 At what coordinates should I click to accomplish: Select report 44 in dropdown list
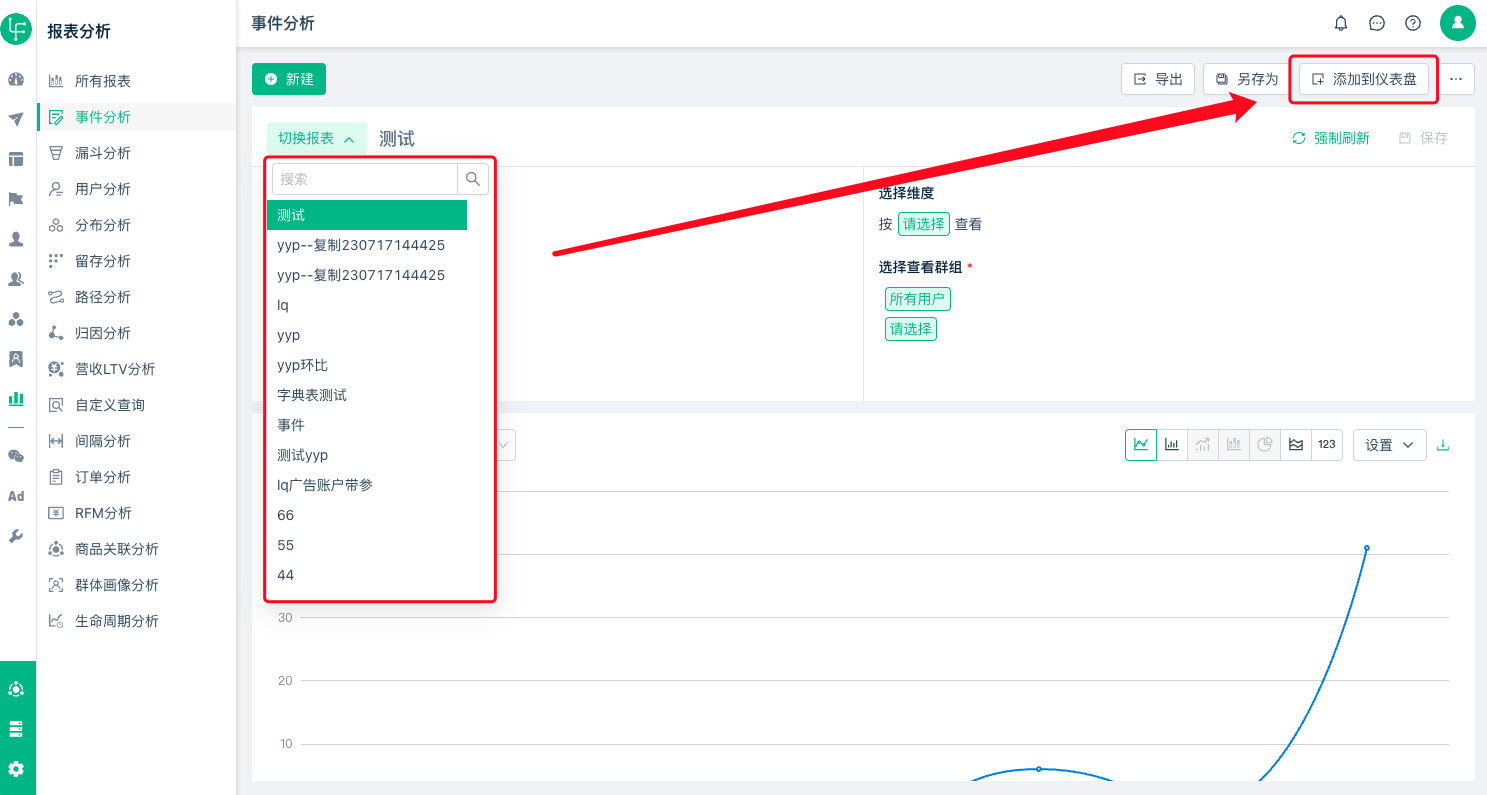(x=367, y=575)
